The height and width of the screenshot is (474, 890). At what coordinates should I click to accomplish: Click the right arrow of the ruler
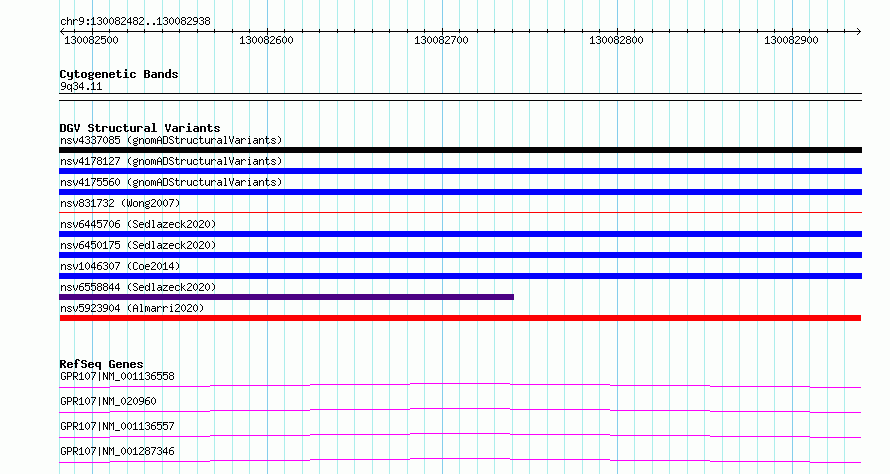(859, 32)
